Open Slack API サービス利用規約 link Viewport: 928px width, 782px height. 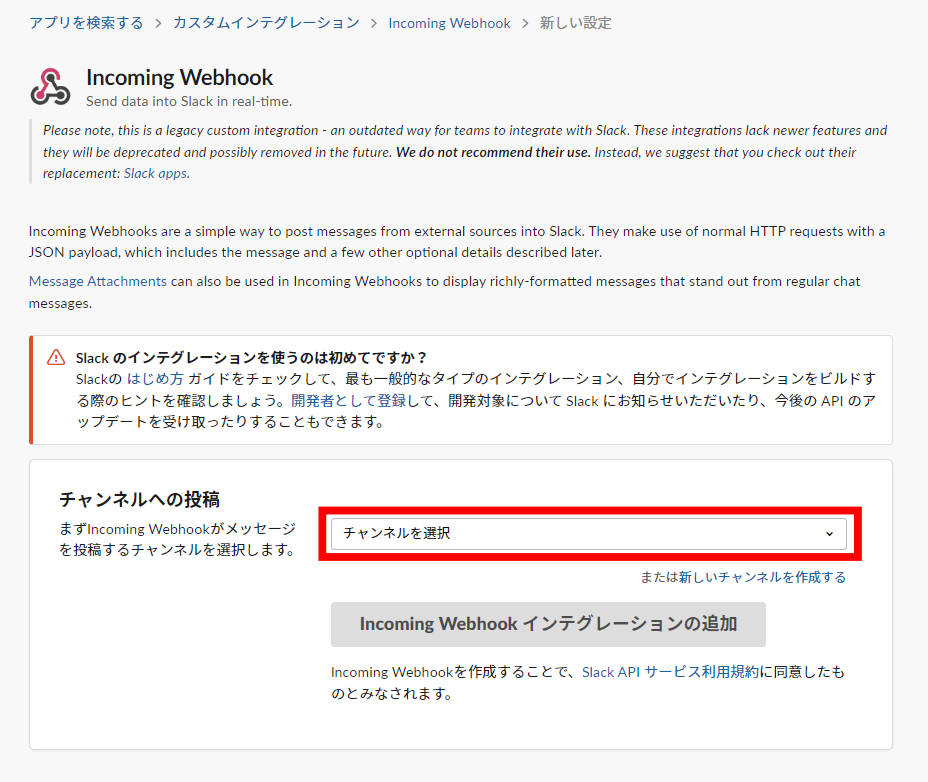670,672
